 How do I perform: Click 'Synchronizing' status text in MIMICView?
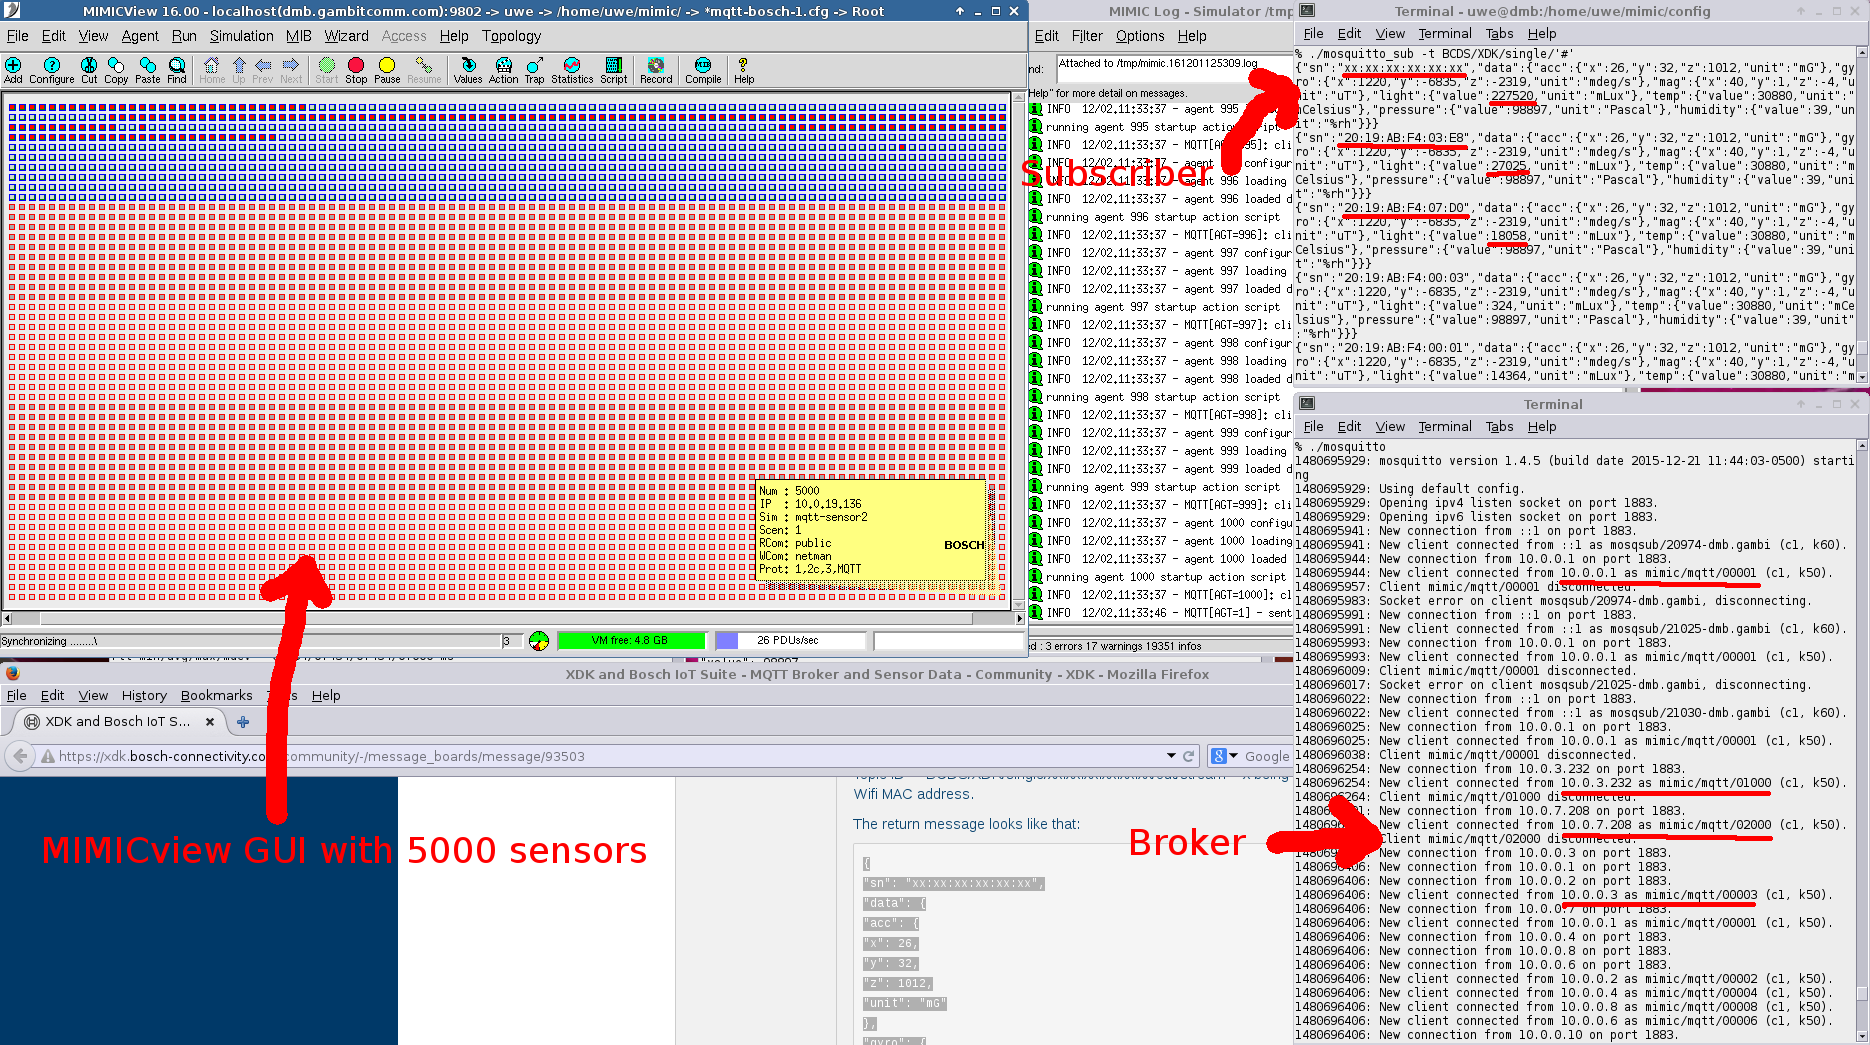tap(49, 642)
